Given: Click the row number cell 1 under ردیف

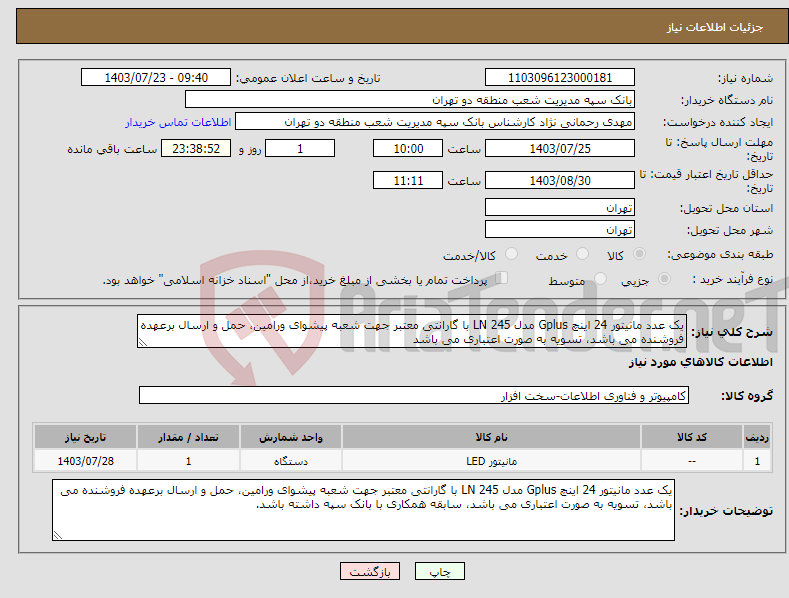Looking at the screenshot, I should tap(757, 461).
